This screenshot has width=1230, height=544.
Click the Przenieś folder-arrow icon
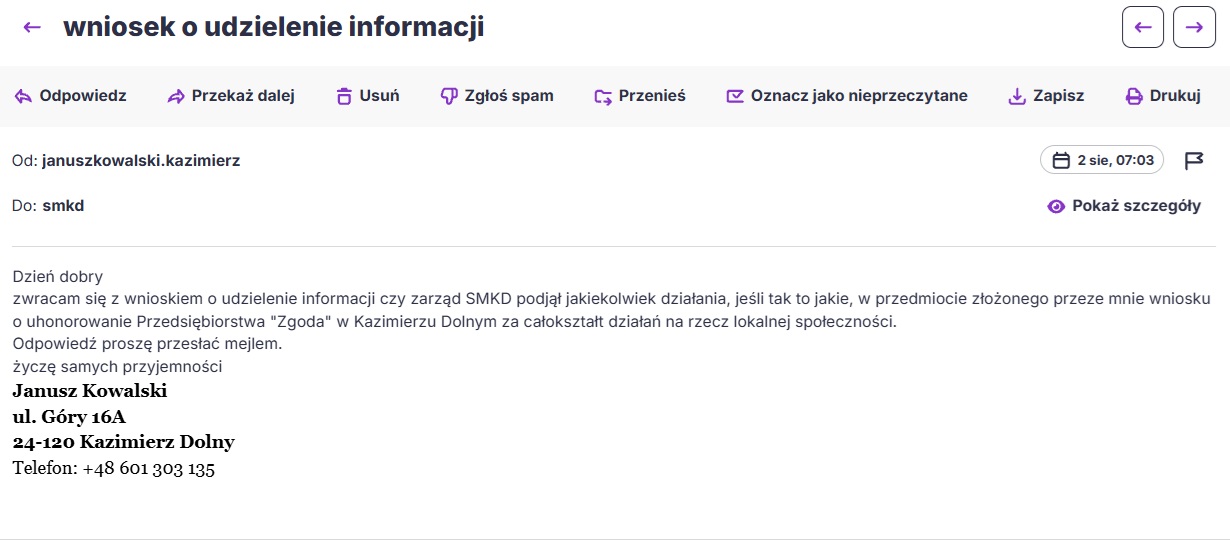(x=602, y=97)
